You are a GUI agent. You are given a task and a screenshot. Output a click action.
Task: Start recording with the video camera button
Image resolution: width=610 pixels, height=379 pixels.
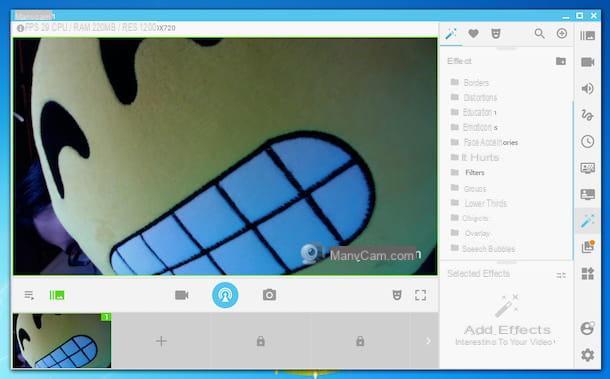point(182,295)
